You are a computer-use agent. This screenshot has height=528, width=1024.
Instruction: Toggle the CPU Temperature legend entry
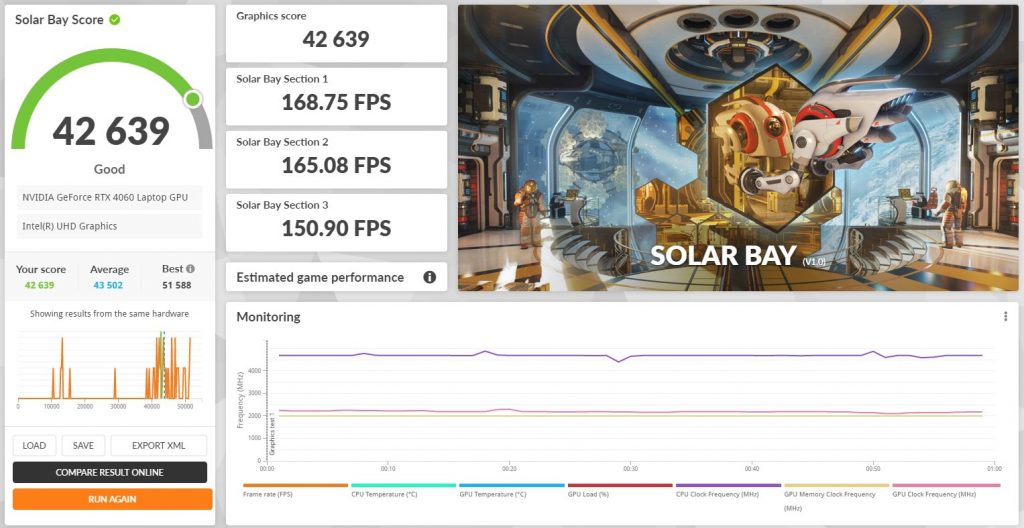pyautogui.click(x=403, y=491)
